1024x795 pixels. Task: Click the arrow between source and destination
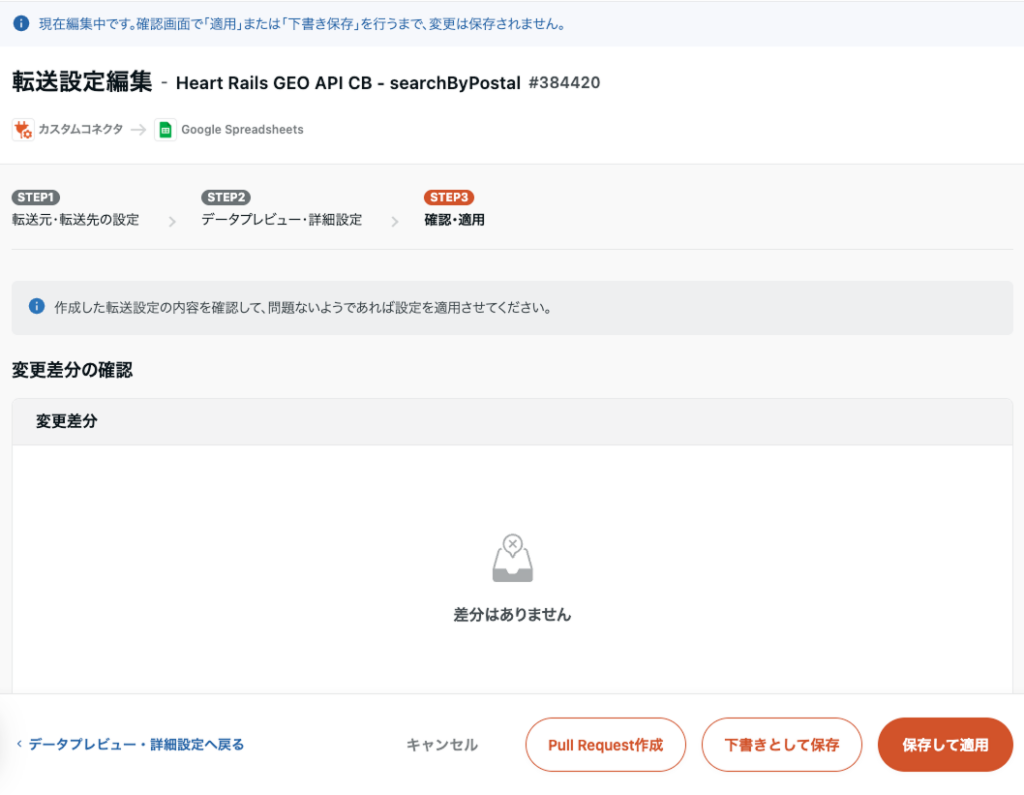138,130
